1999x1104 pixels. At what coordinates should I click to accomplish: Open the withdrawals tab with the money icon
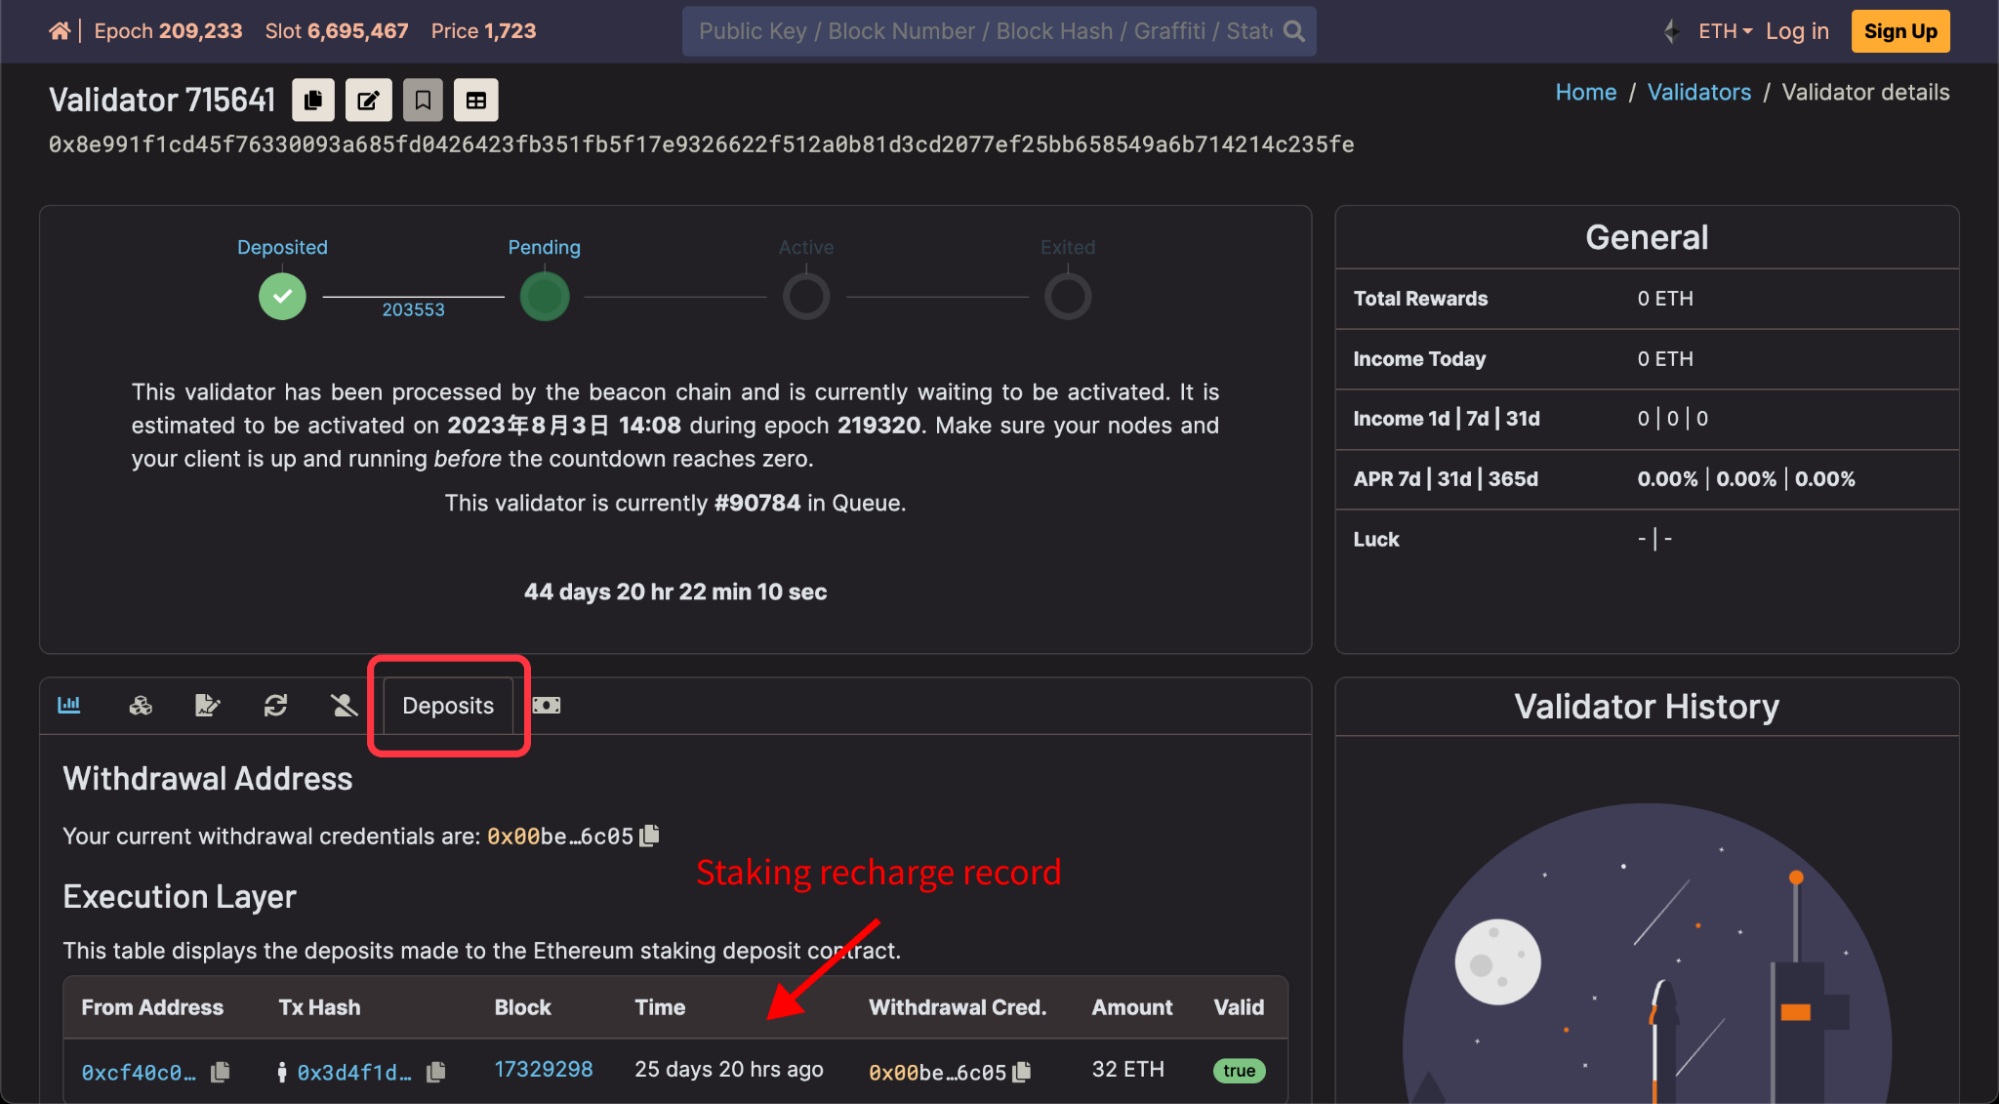(x=547, y=706)
